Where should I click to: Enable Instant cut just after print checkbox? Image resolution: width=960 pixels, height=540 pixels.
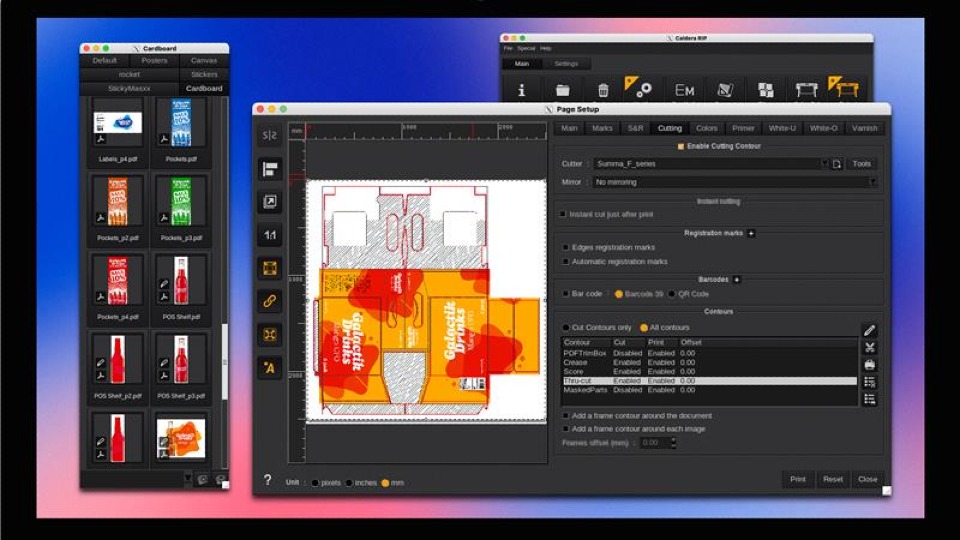click(563, 214)
